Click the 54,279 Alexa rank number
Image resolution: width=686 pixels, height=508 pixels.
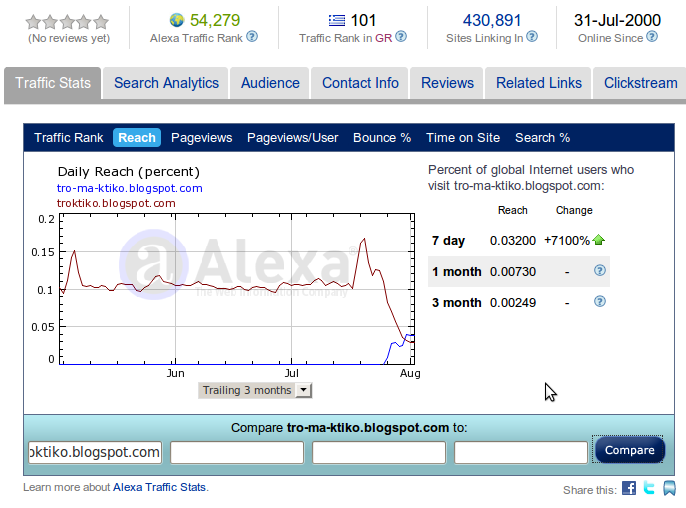[215, 20]
